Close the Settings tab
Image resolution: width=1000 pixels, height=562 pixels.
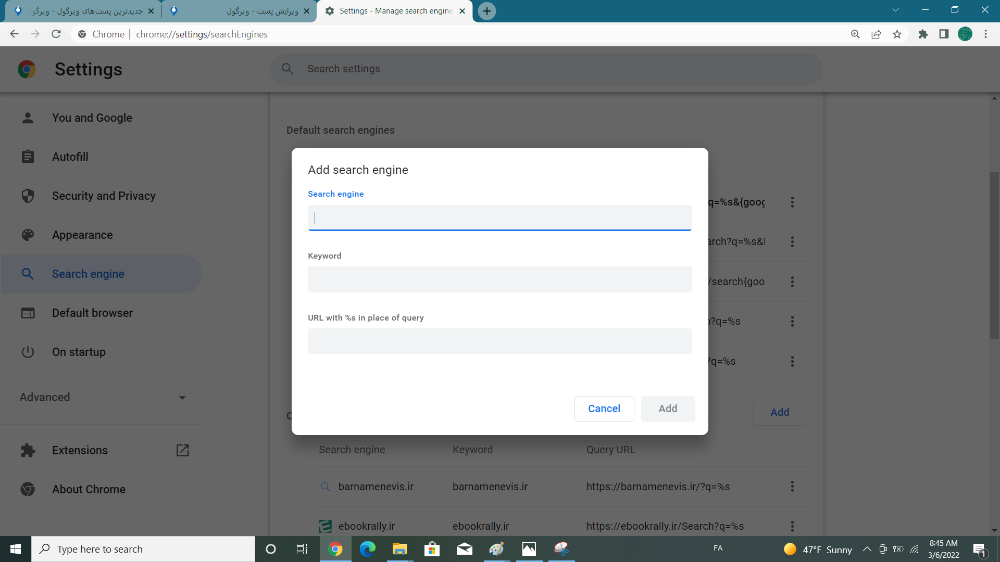(462, 11)
